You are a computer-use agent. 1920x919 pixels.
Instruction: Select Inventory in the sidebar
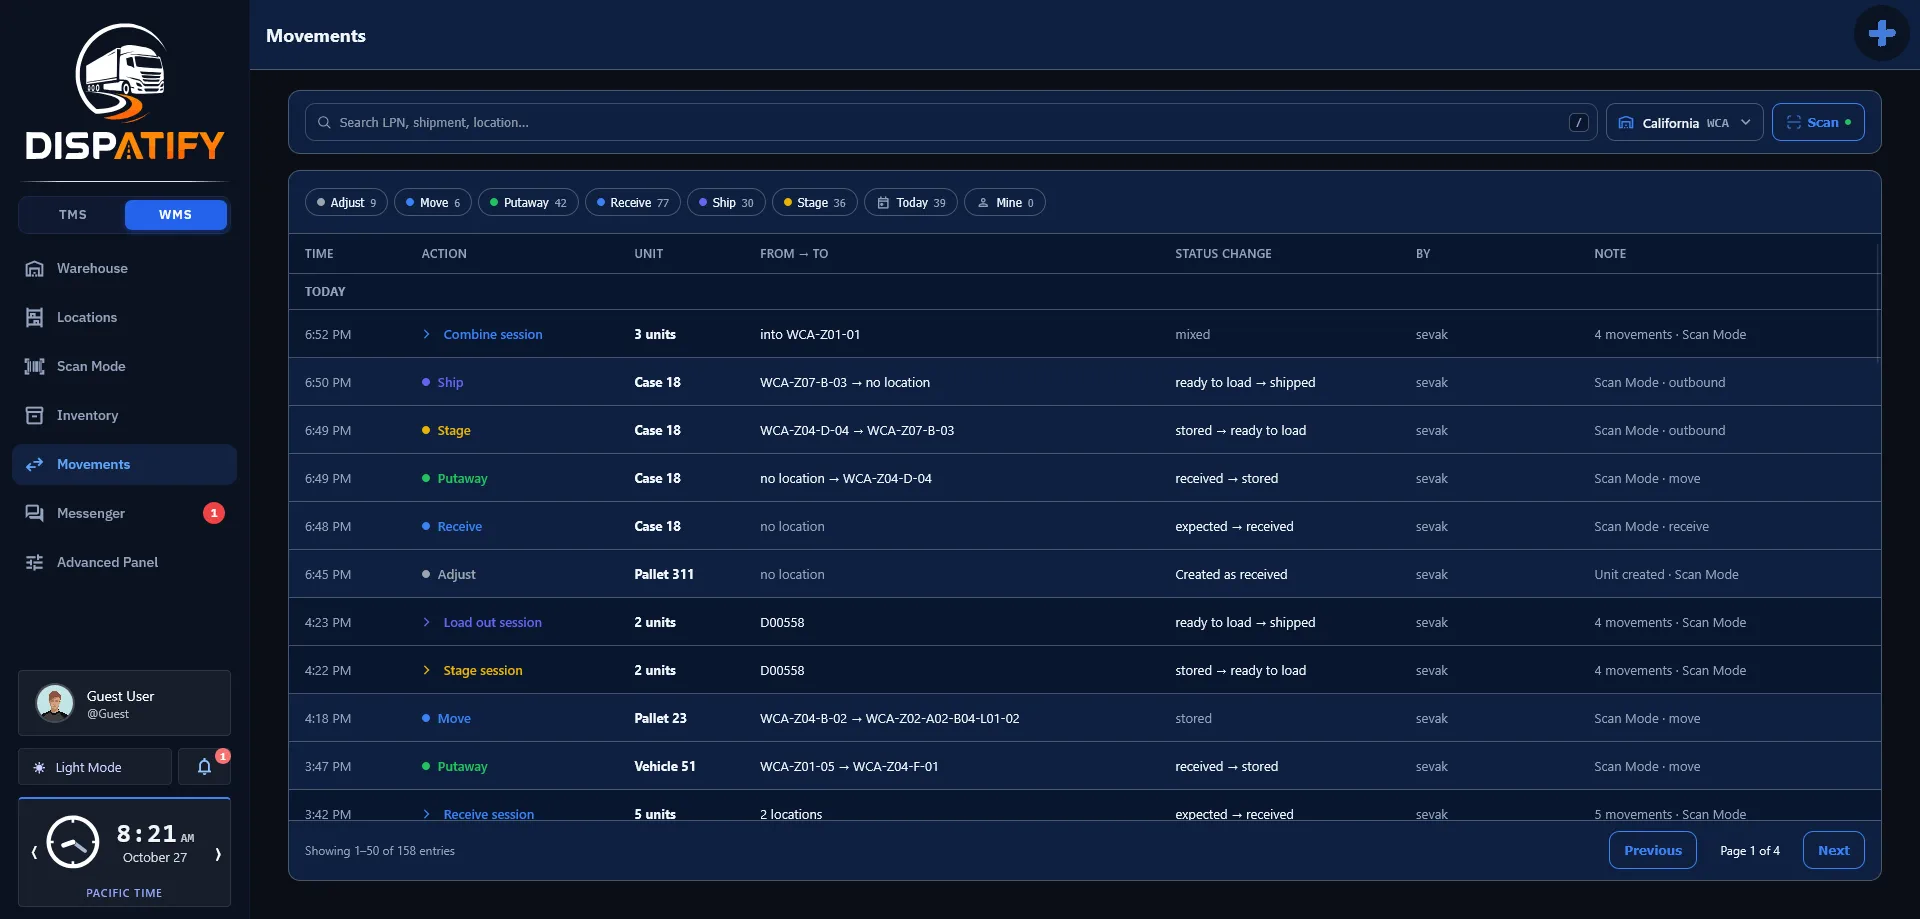(124, 415)
